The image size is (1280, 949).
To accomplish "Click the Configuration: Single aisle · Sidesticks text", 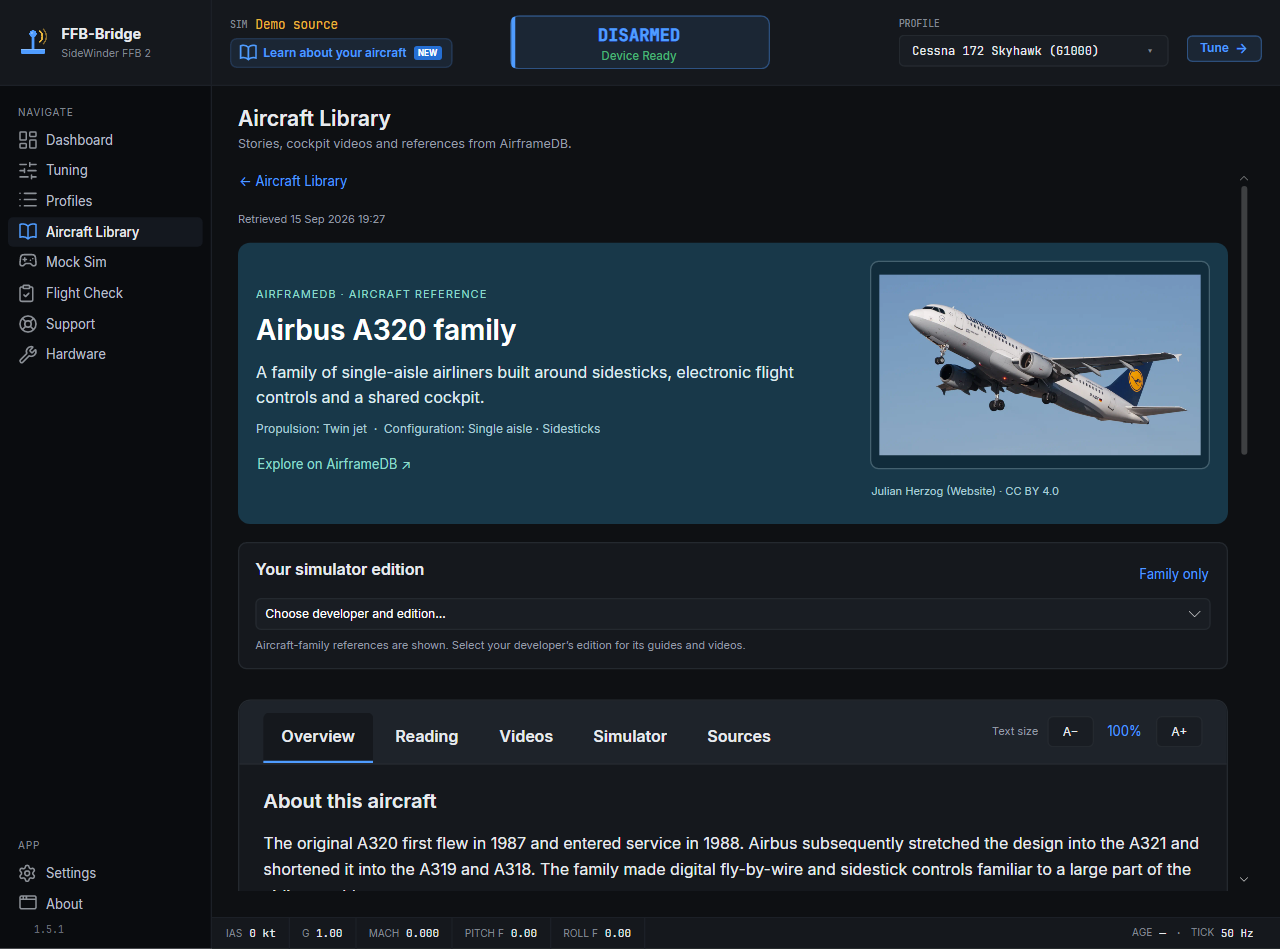I will click(x=492, y=429).
